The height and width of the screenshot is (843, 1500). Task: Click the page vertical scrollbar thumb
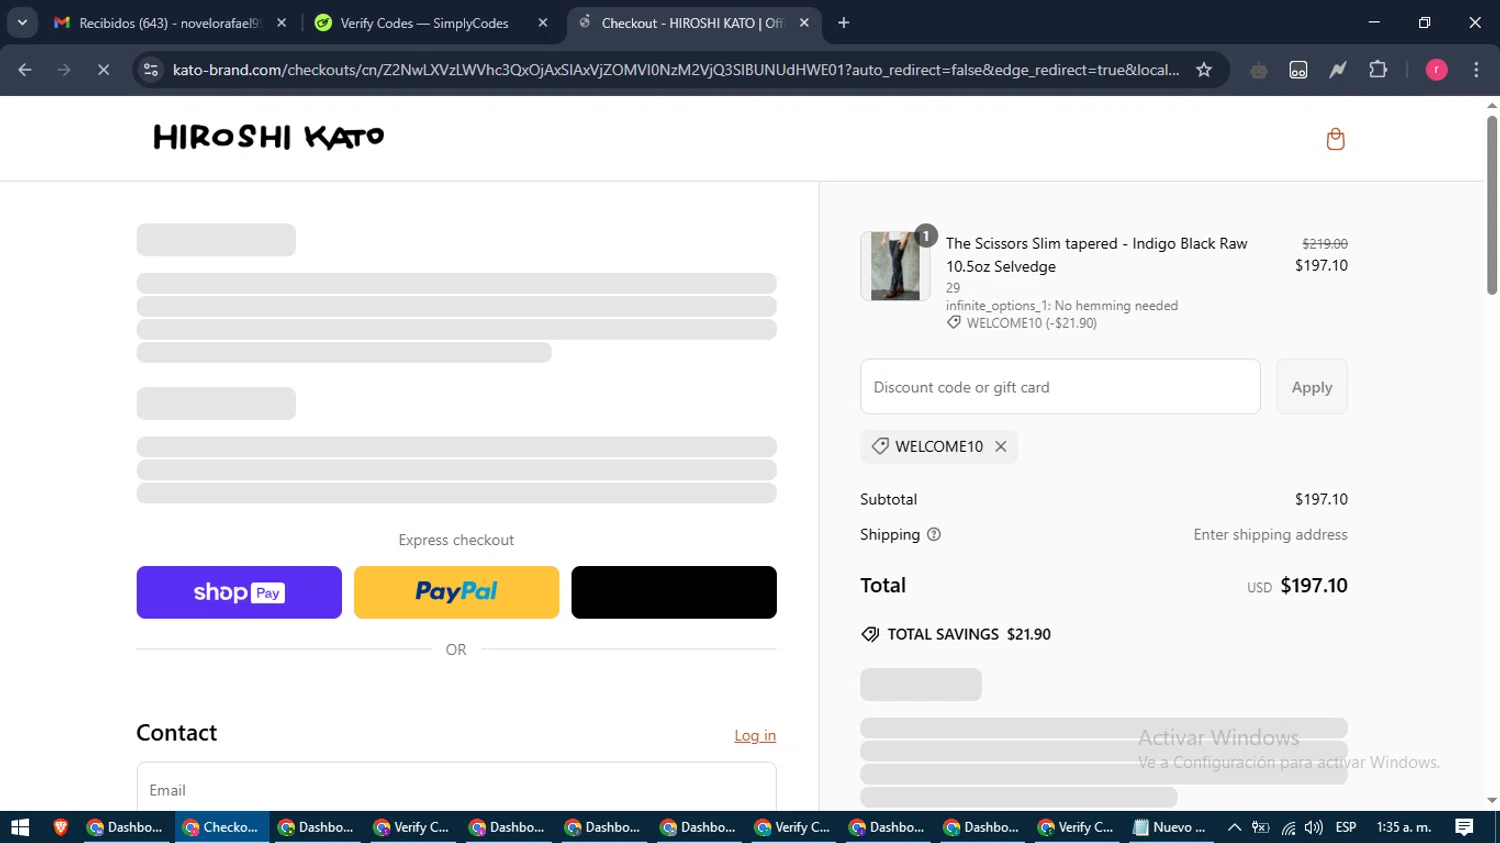(x=1491, y=205)
